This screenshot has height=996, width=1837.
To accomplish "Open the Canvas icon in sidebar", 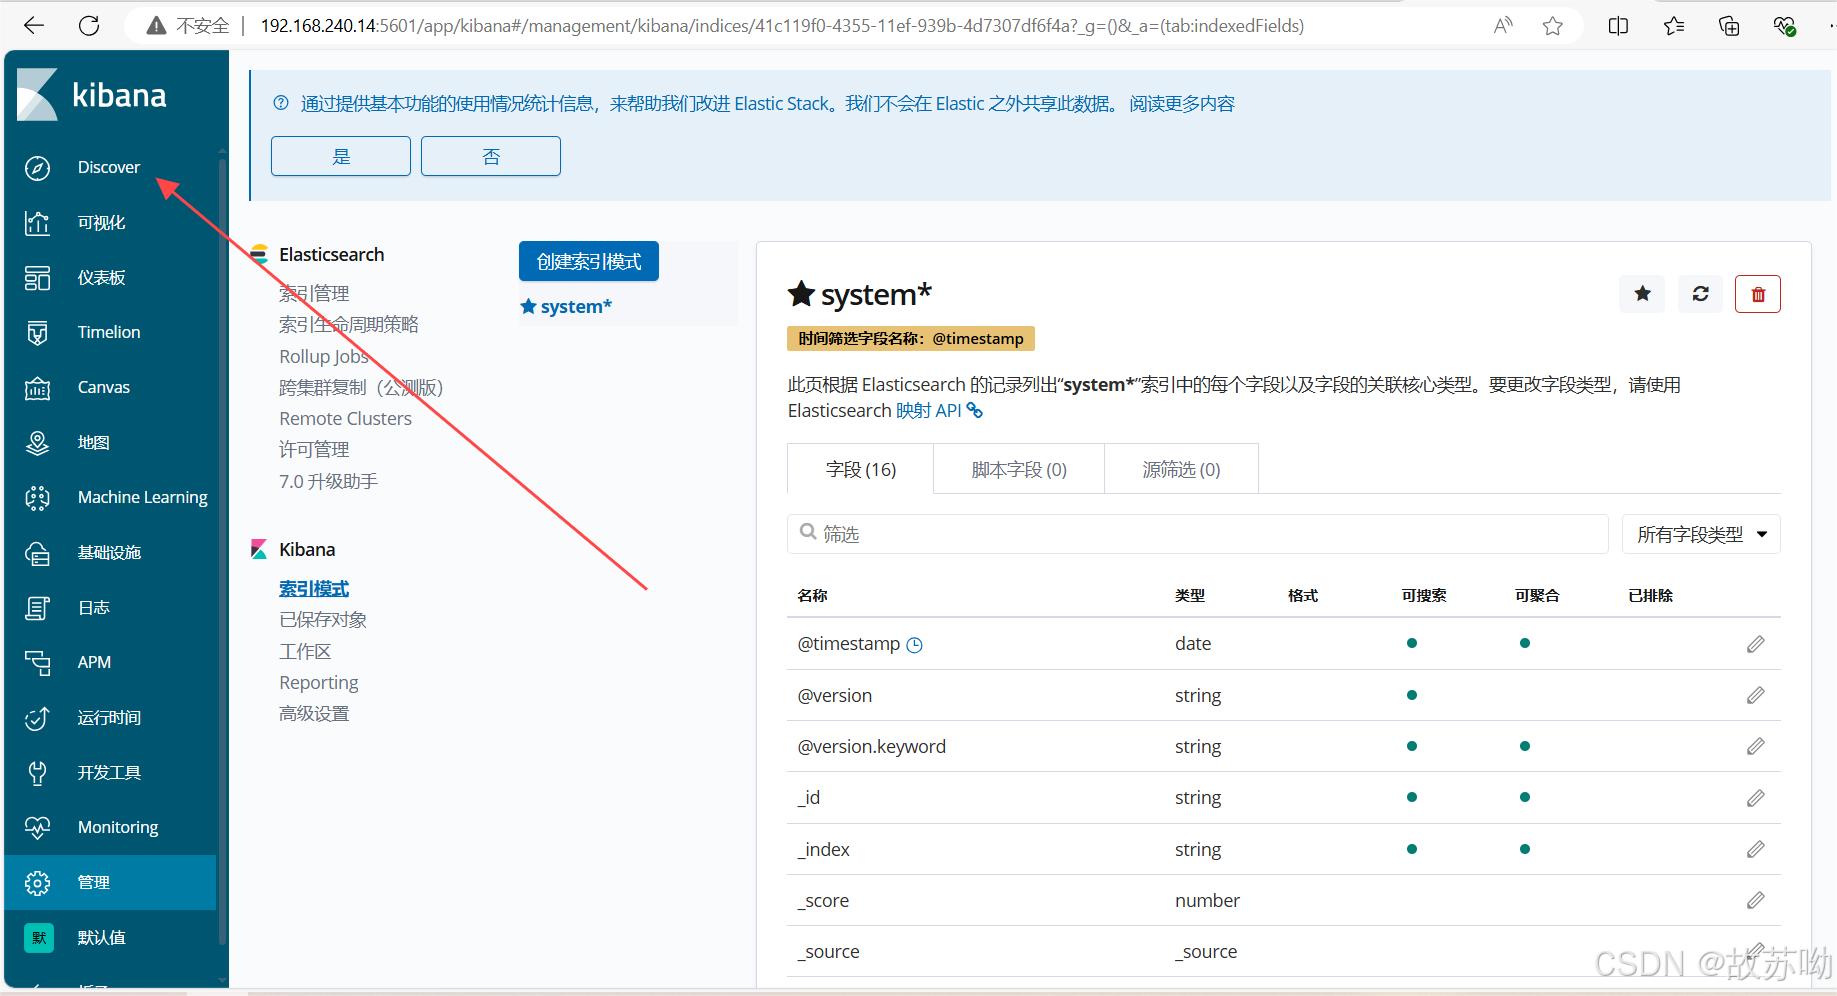I will click(37, 388).
